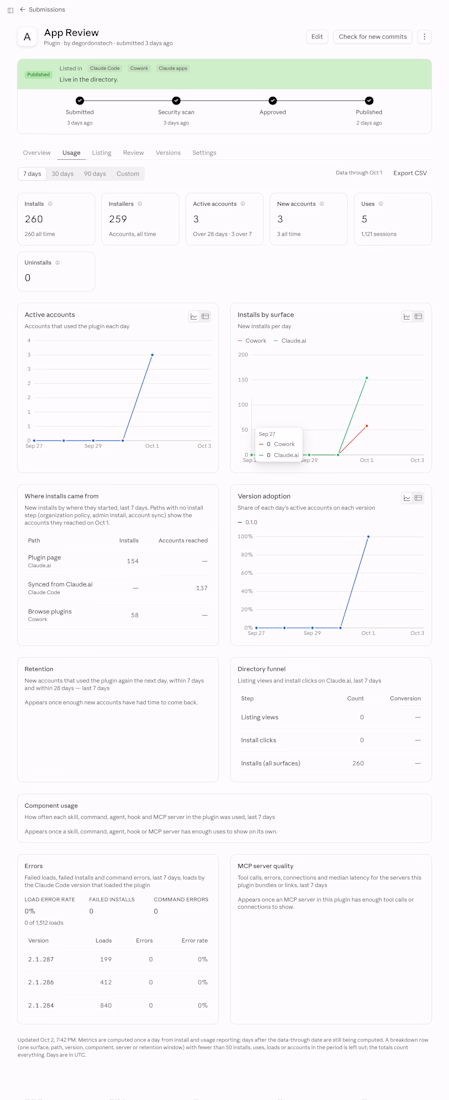This screenshot has height=1100, width=449.
Task: Select the 7 days range
Action: click(x=32, y=173)
